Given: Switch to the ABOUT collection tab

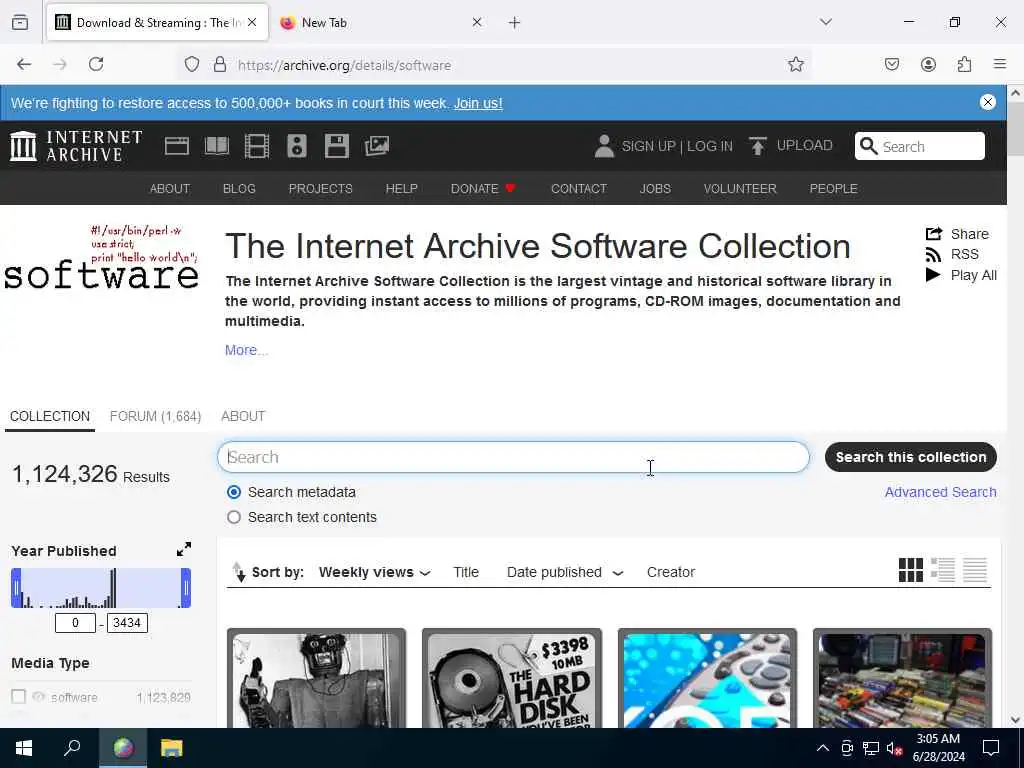Looking at the screenshot, I should (243, 416).
